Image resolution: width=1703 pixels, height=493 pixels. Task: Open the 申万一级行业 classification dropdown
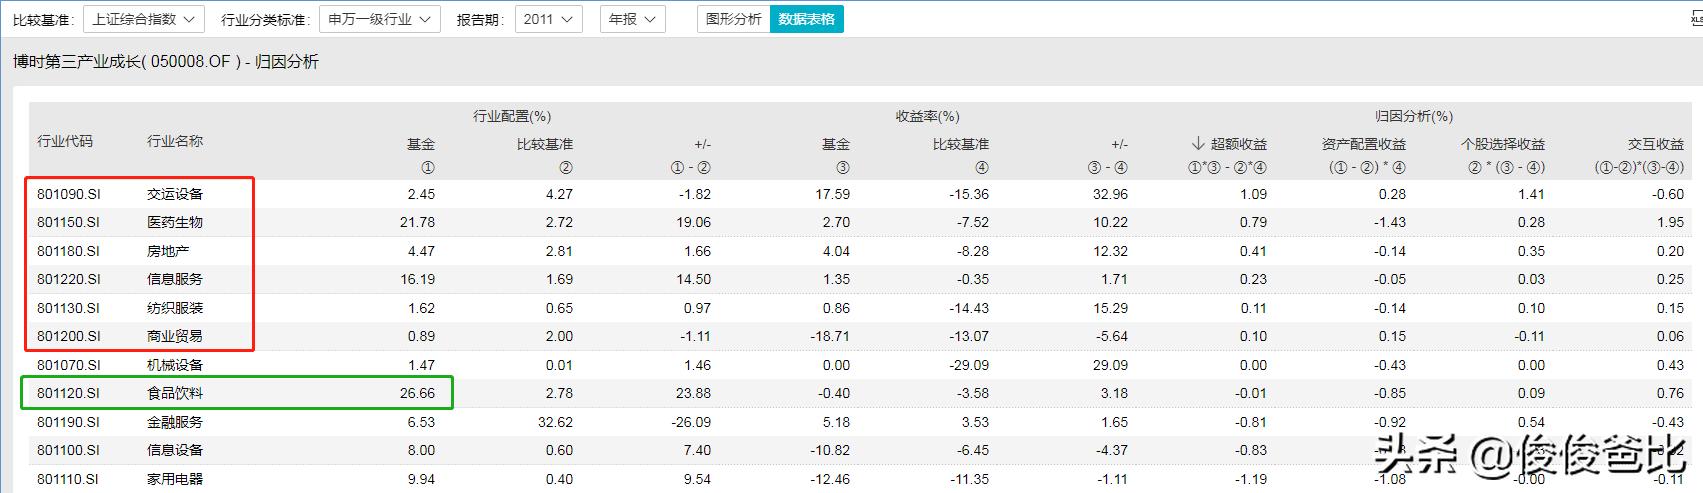380,19
